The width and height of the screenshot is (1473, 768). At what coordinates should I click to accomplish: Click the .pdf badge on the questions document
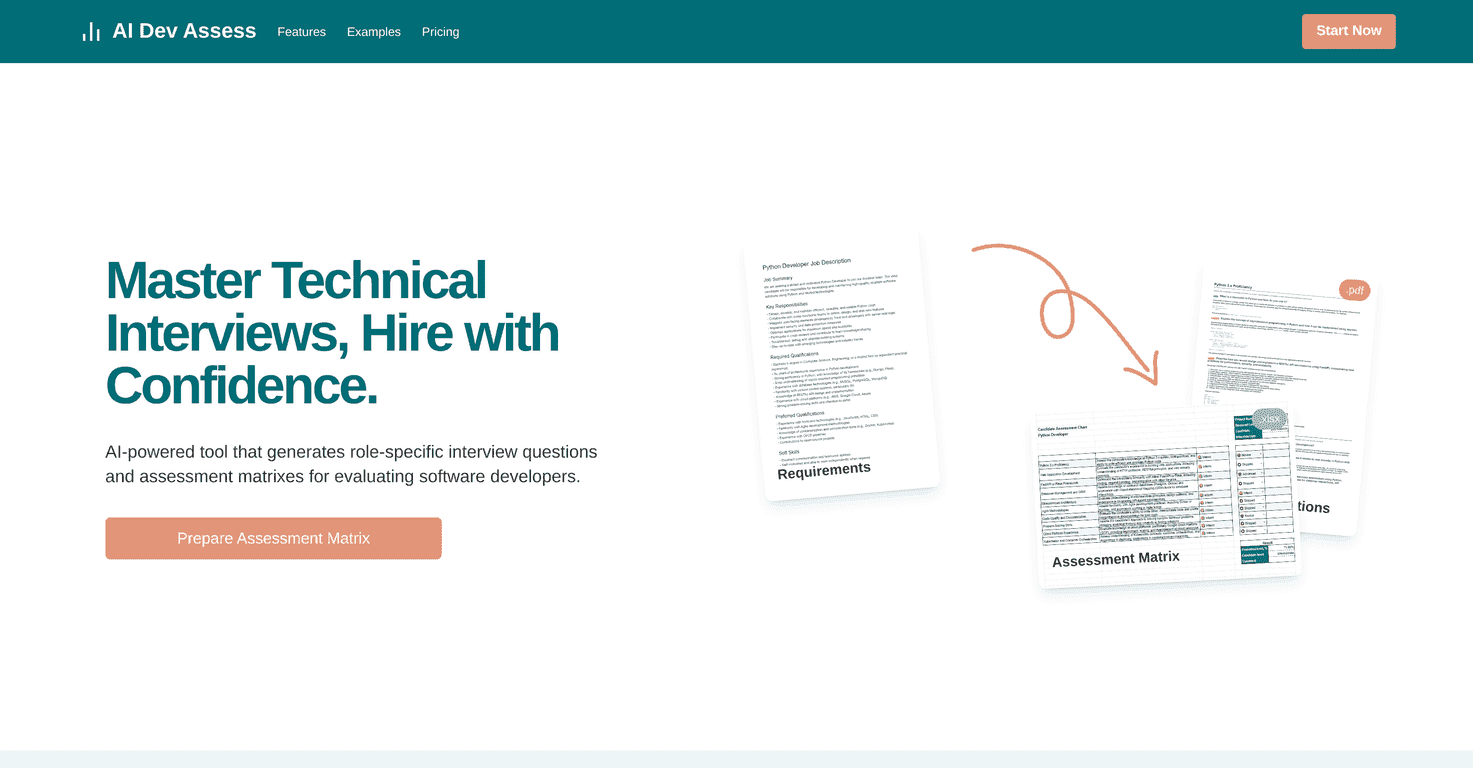point(1355,290)
